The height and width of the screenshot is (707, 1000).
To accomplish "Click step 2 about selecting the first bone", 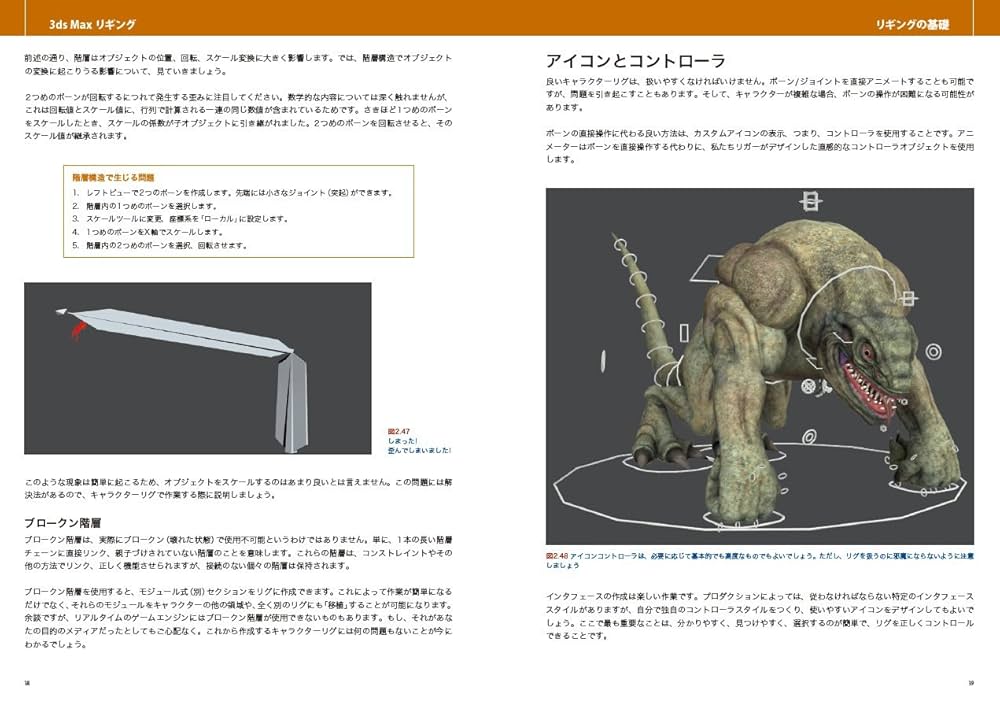I will click(145, 206).
